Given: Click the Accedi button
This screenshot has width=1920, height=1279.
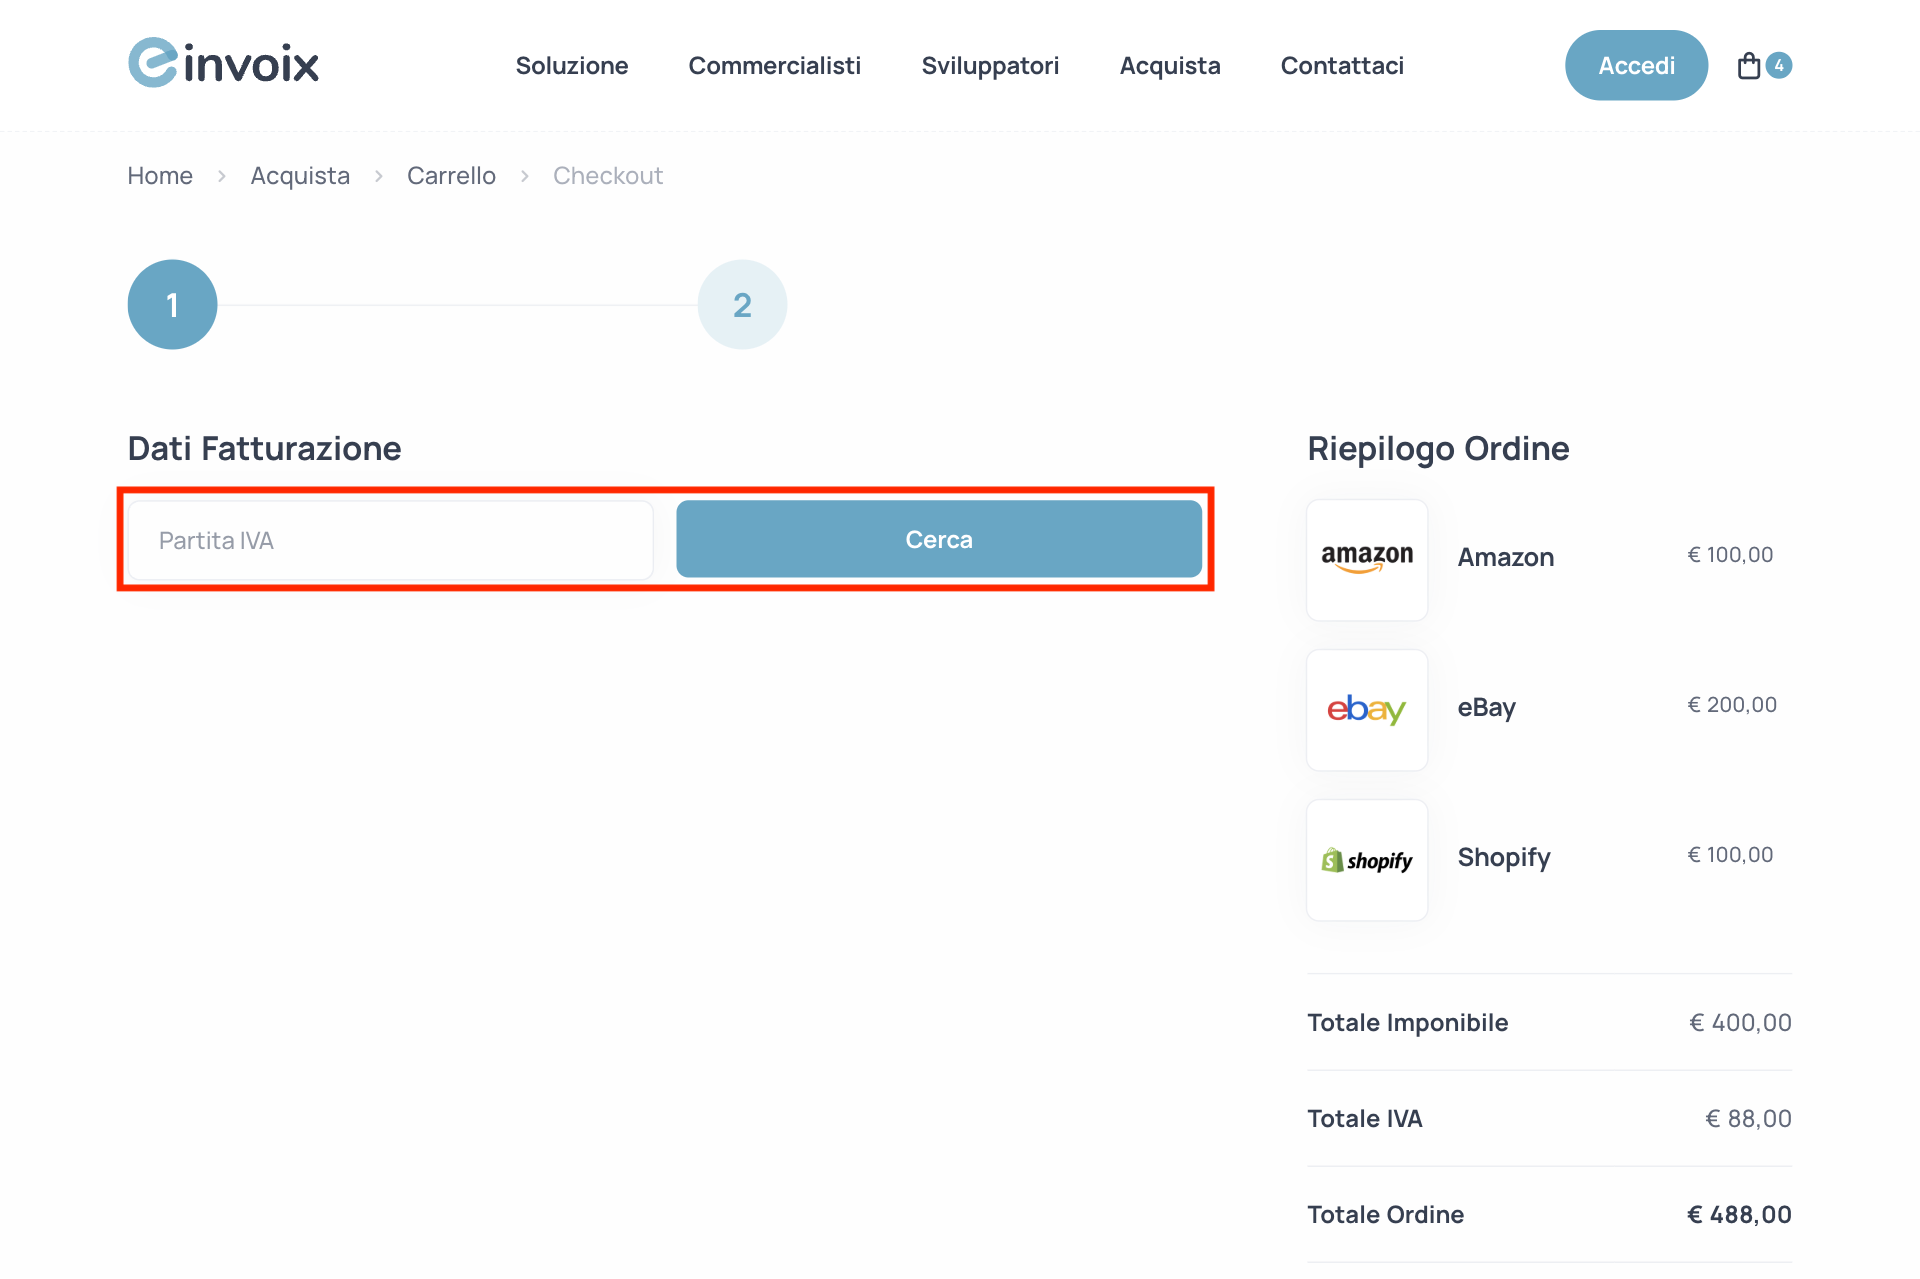Looking at the screenshot, I should [1636, 64].
